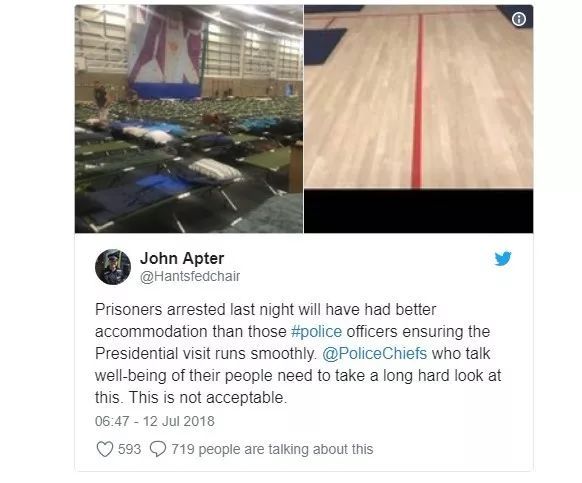This screenshot has height=483, width=582.
Task: Click the phrase "This is not acceptable."
Action: [x=208, y=398]
